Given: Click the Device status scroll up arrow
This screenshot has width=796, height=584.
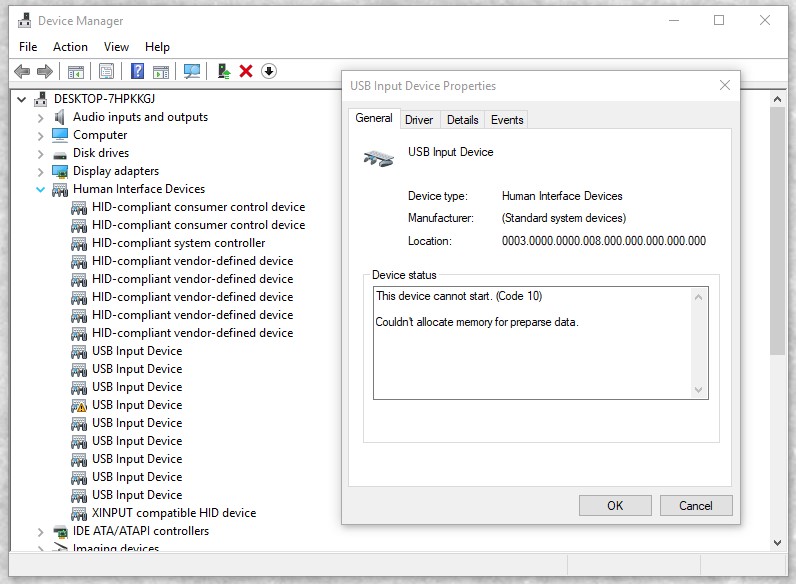Looking at the screenshot, I should click(x=699, y=297).
